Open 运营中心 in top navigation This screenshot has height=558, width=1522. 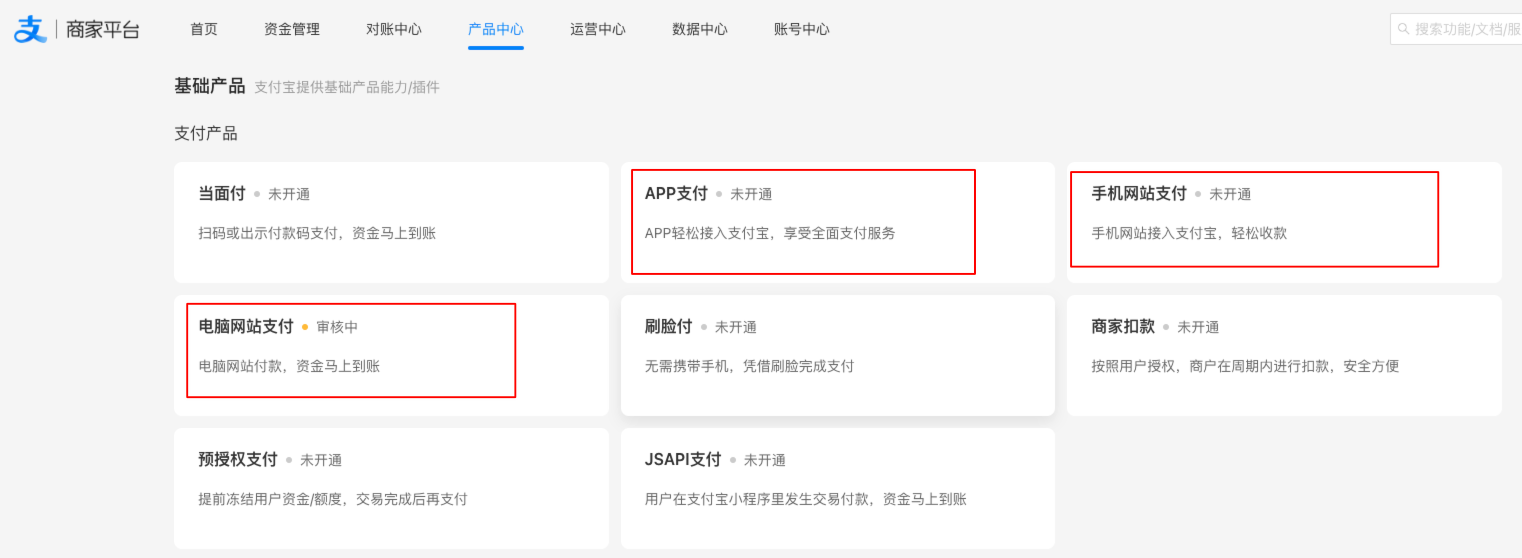pyautogui.click(x=598, y=29)
